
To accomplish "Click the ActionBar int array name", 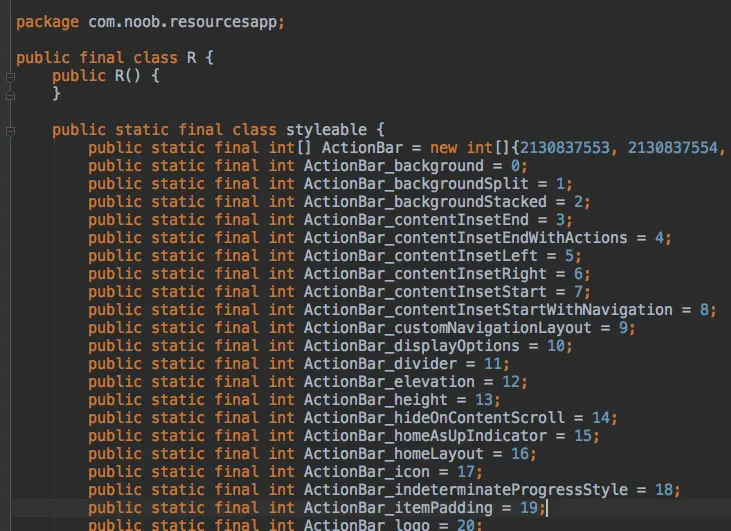I will point(362,148).
